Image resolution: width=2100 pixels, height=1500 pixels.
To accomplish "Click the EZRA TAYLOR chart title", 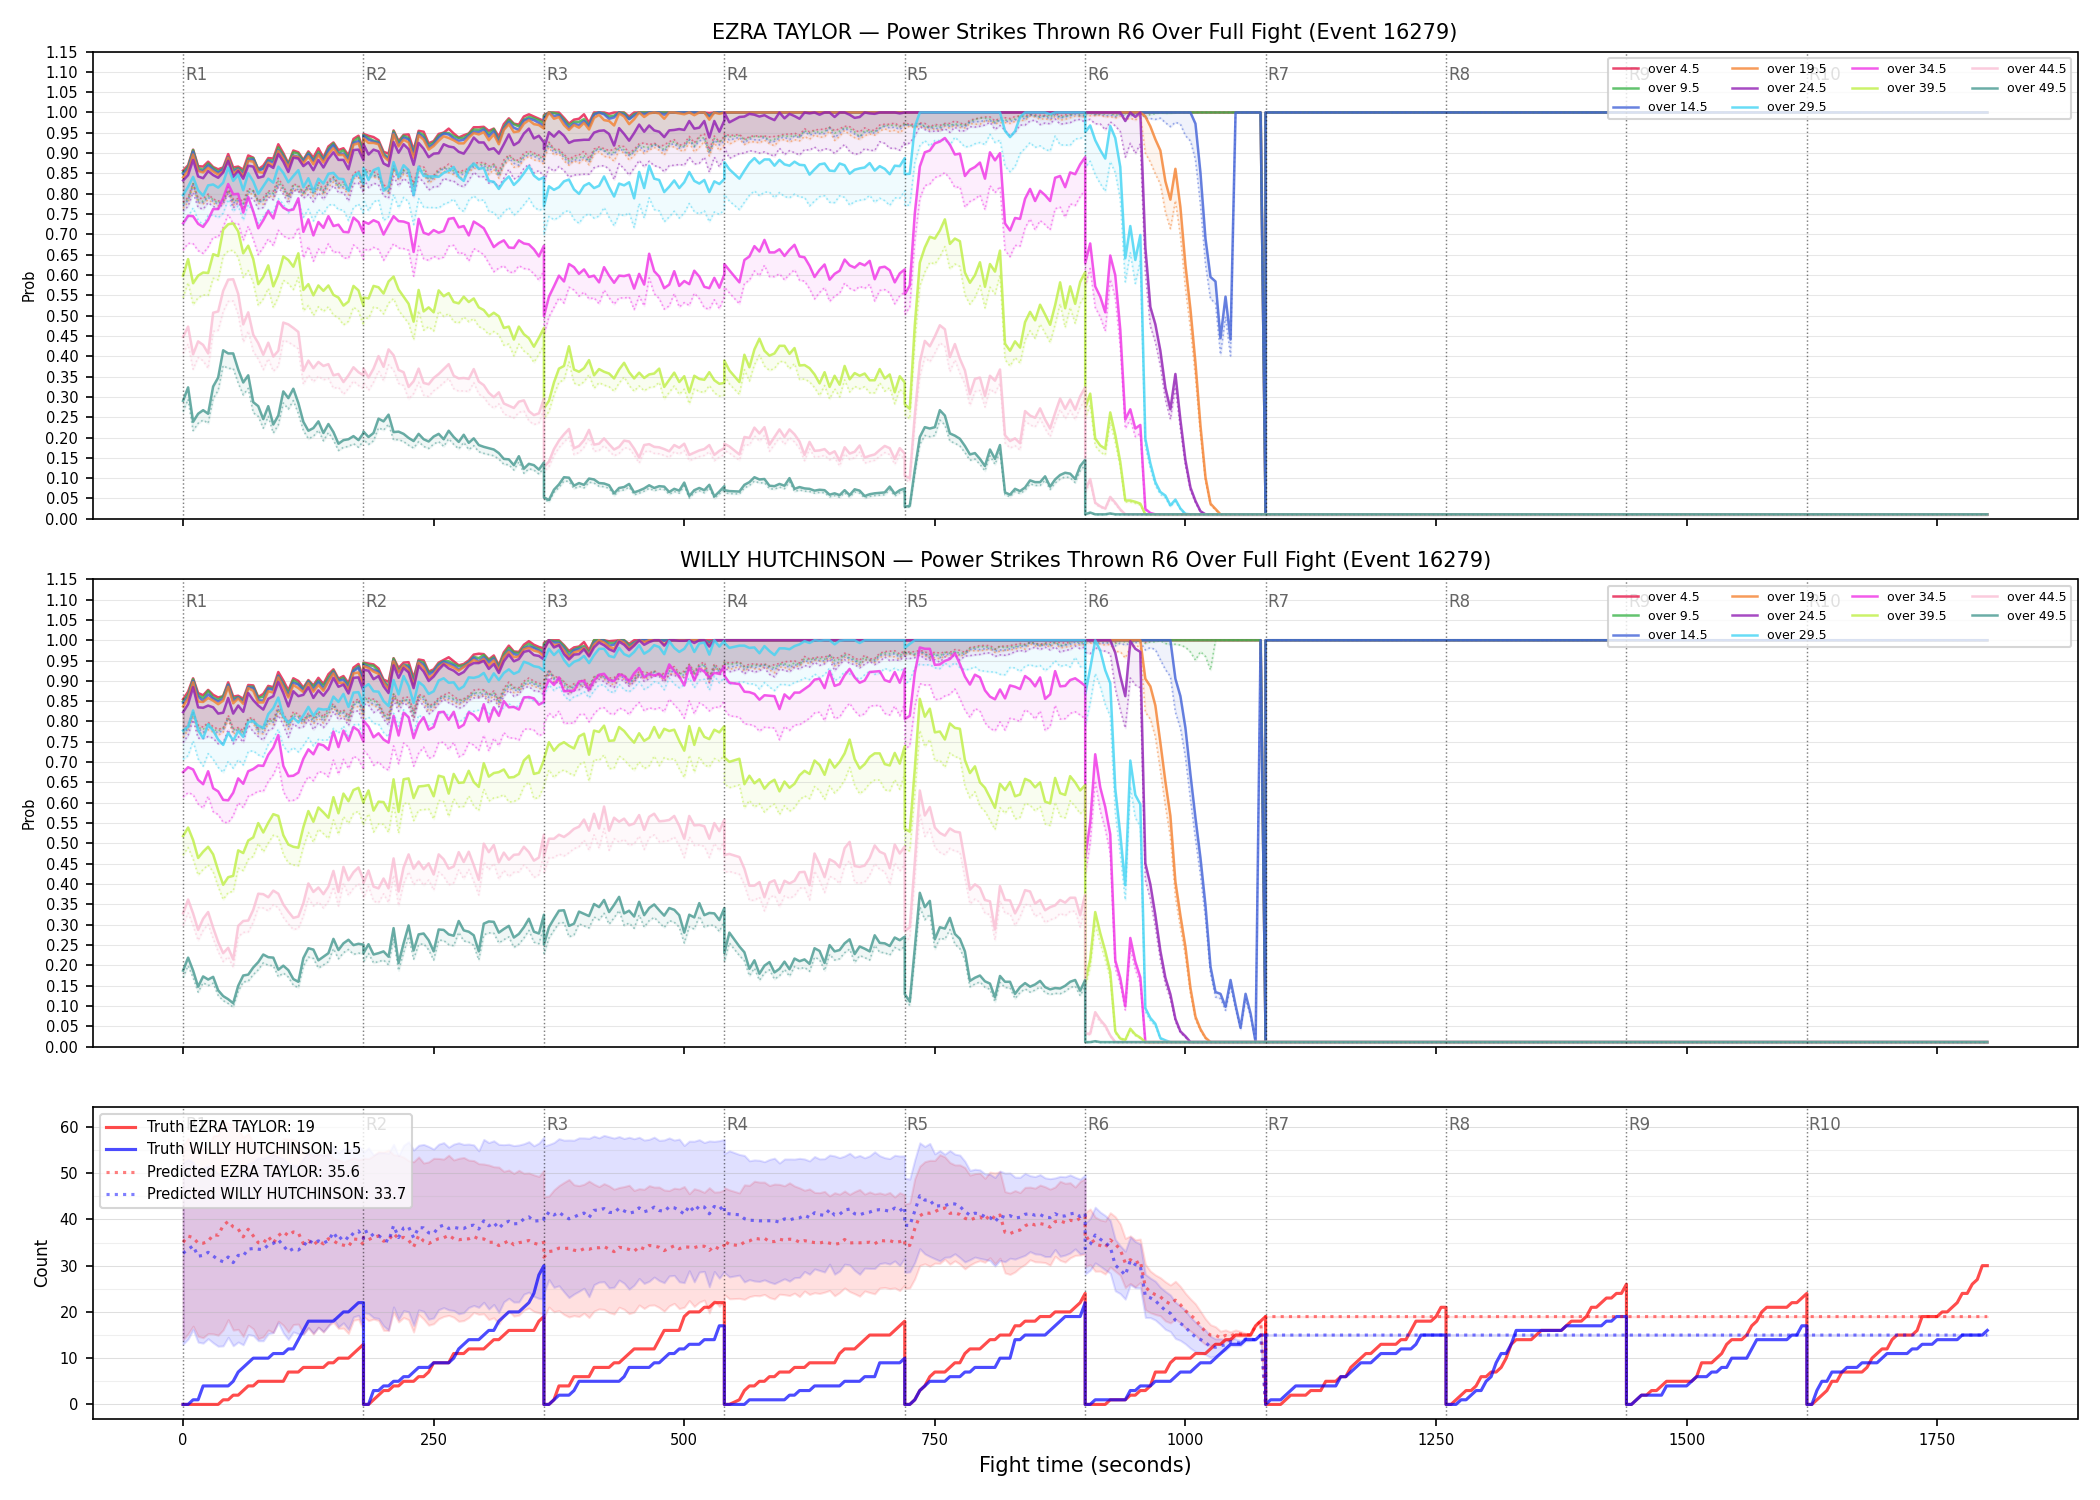I will click(x=1084, y=32).
